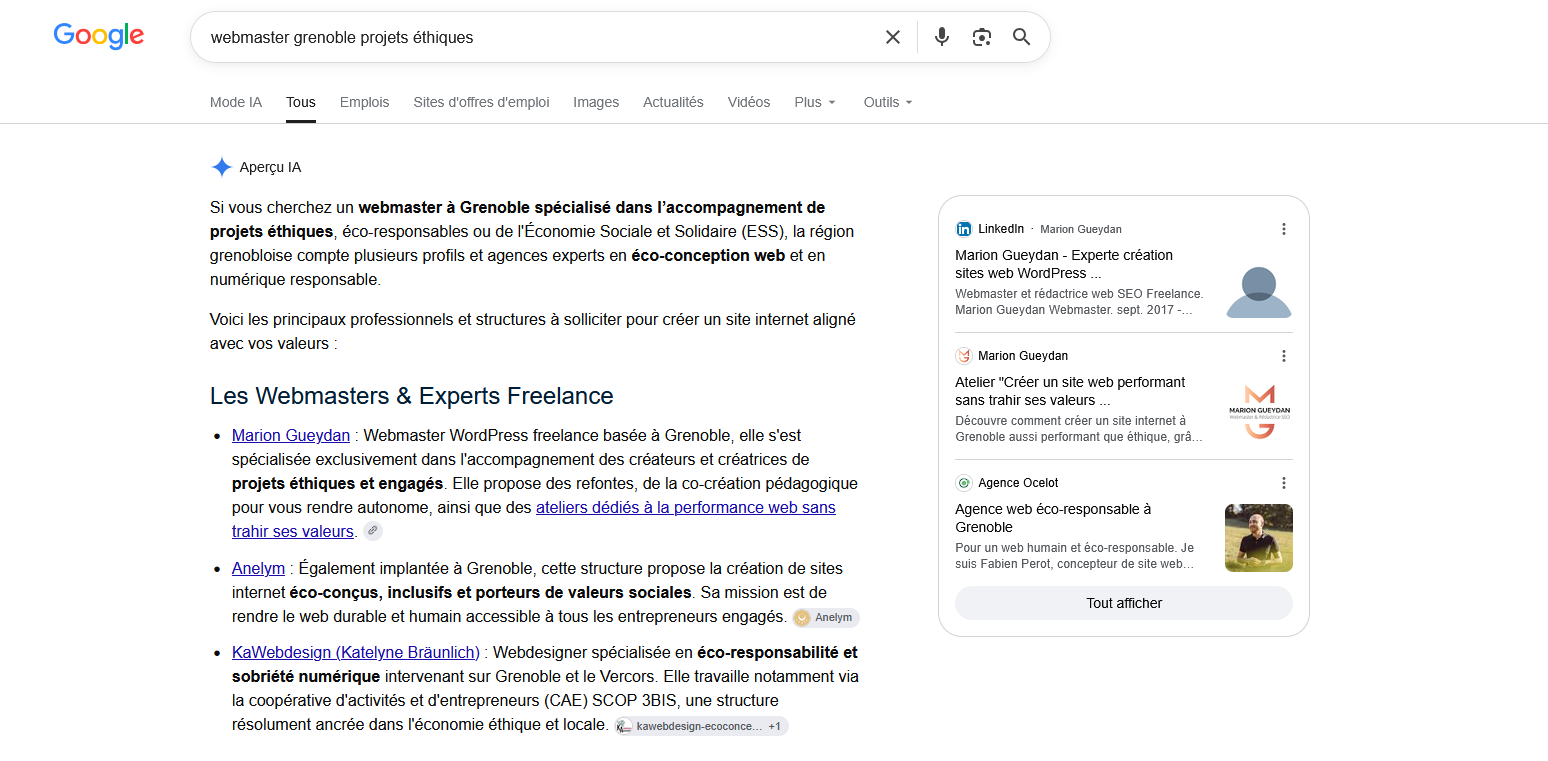Open the Sites d'offres d'emploi tab
1548x761 pixels.
(481, 102)
